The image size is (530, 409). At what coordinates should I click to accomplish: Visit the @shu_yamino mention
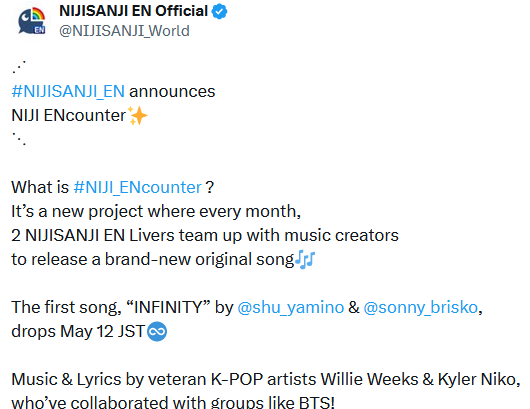click(291, 308)
